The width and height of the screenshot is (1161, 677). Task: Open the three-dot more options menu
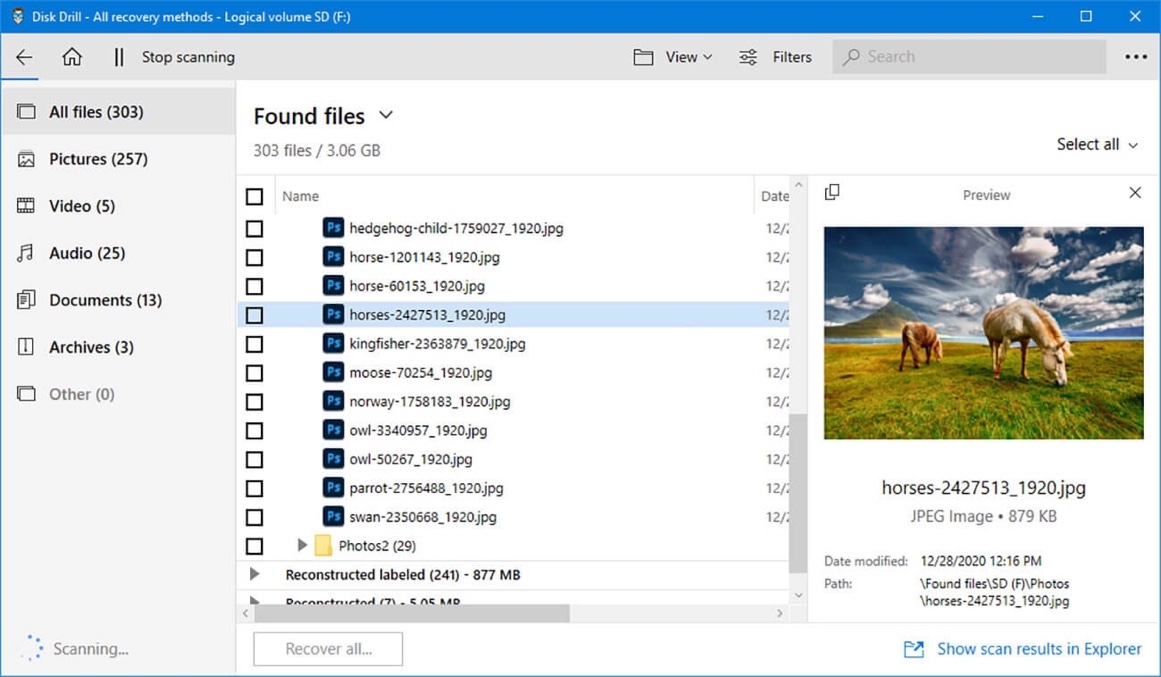(1136, 57)
